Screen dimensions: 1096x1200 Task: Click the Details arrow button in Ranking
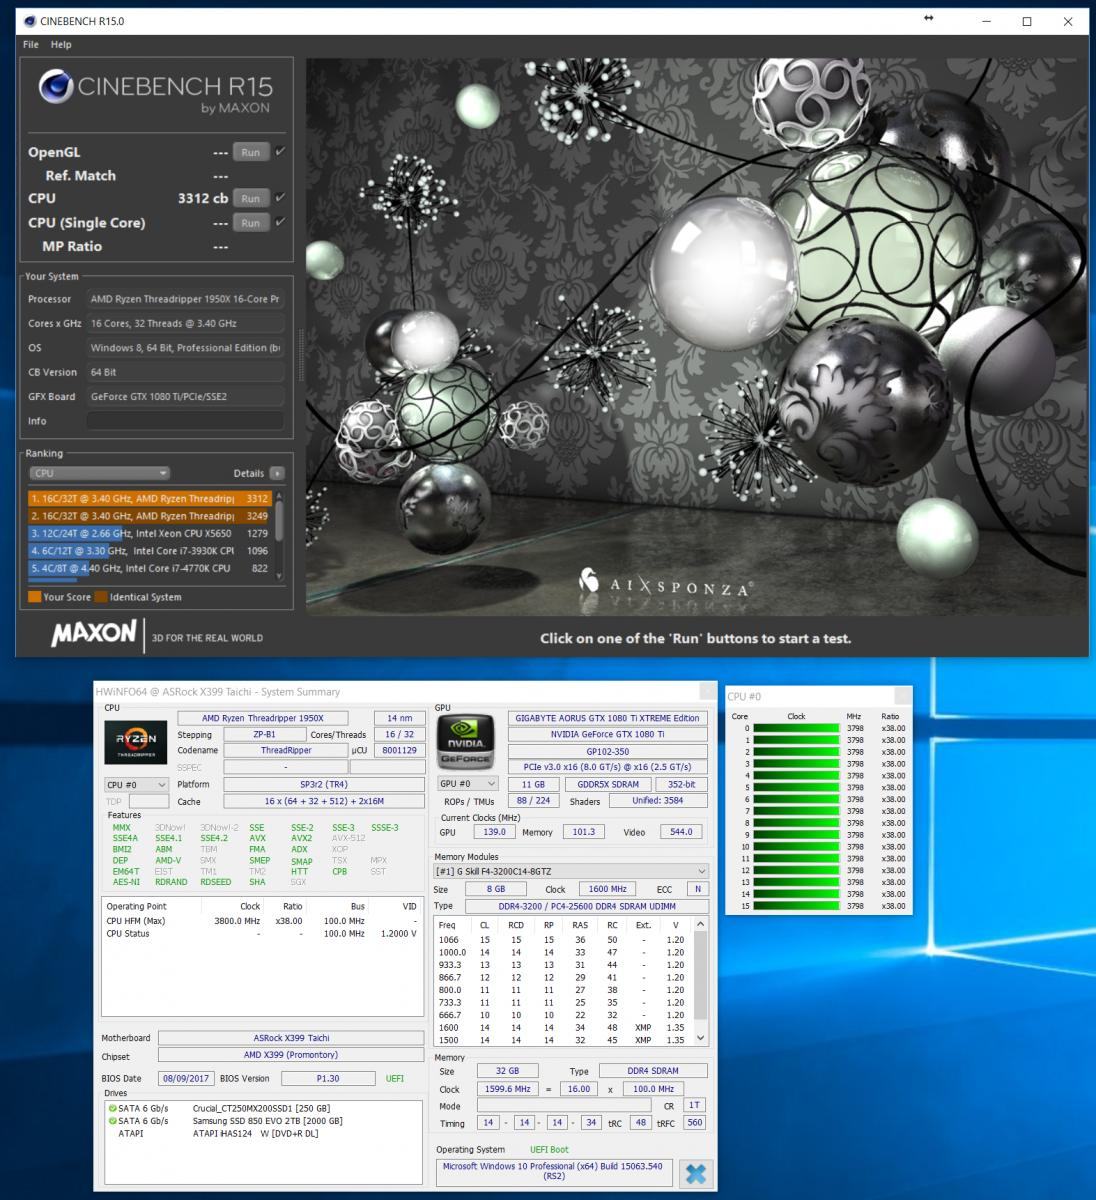[277, 473]
